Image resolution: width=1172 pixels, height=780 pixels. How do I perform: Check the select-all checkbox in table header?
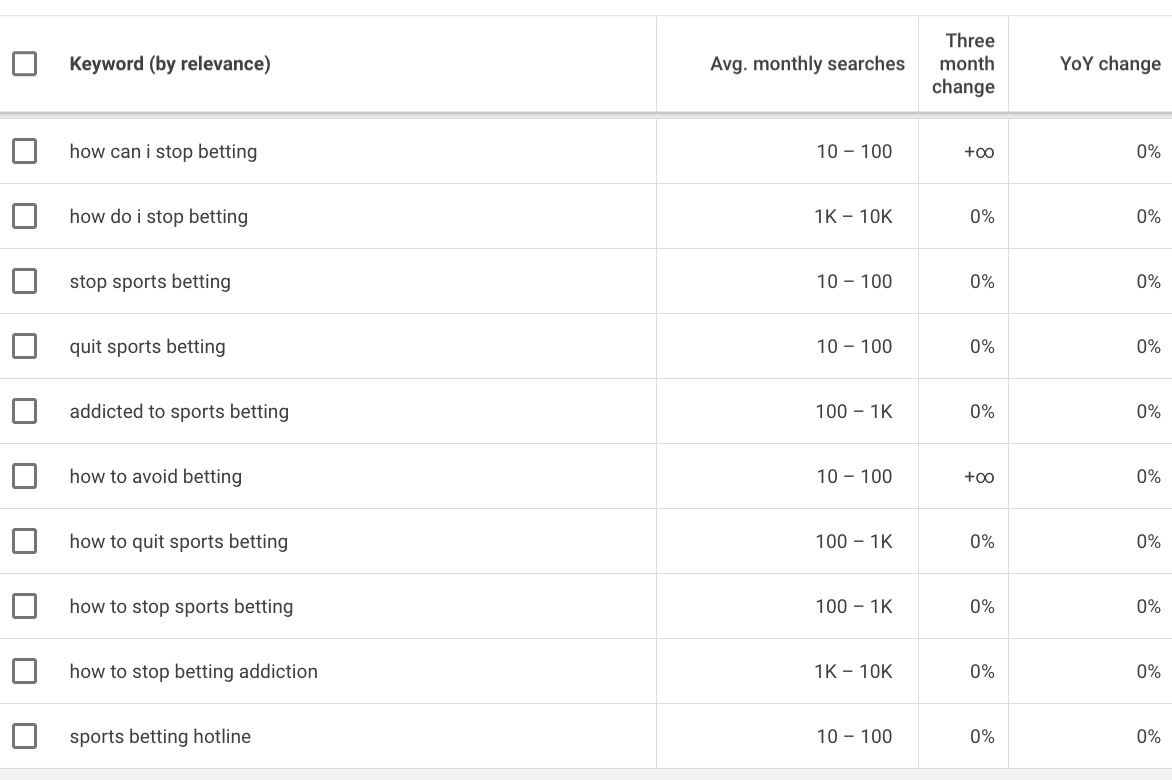tap(24, 63)
